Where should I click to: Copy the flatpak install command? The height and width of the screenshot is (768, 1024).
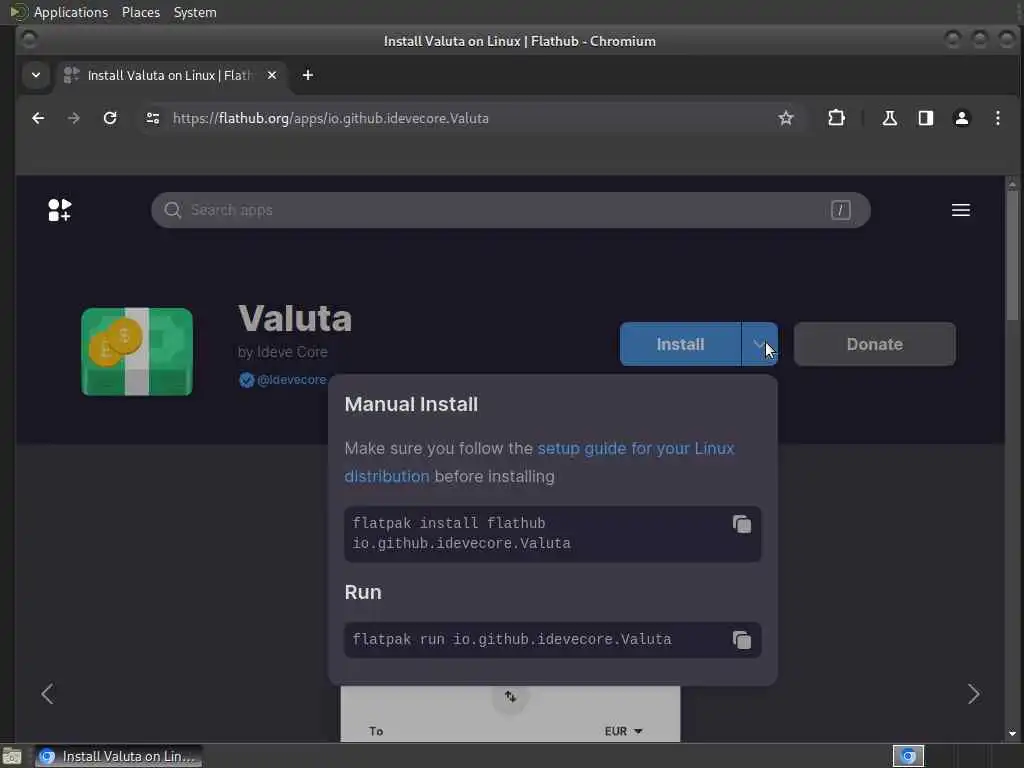742,524
